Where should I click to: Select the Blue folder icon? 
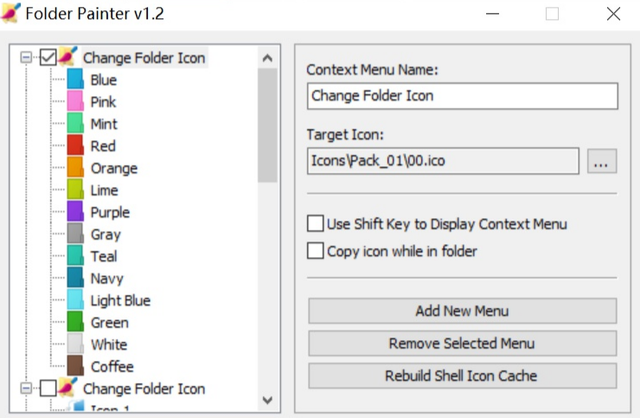click(x=76, y=79)
